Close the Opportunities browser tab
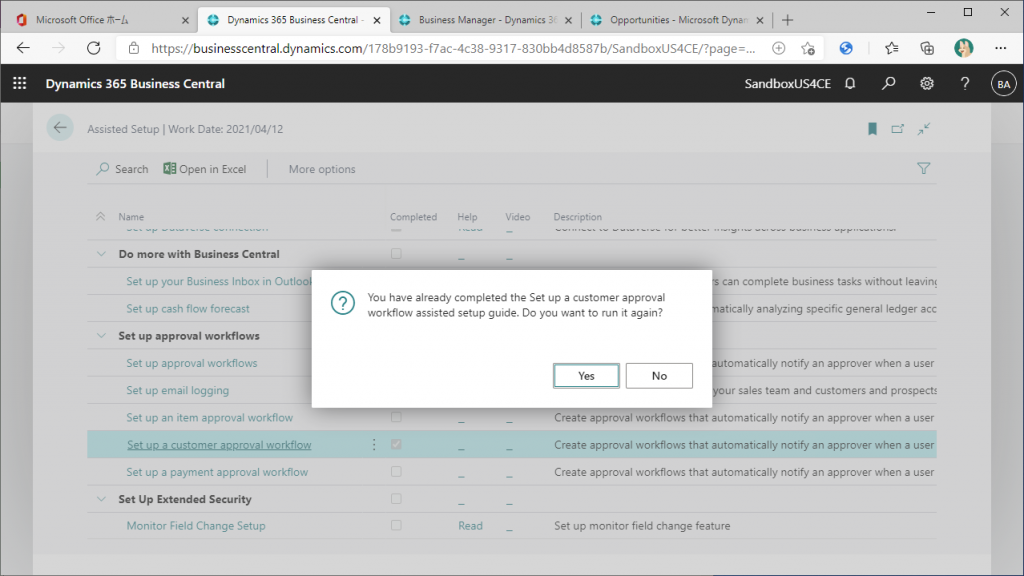1024x576 pixels. 760,20
